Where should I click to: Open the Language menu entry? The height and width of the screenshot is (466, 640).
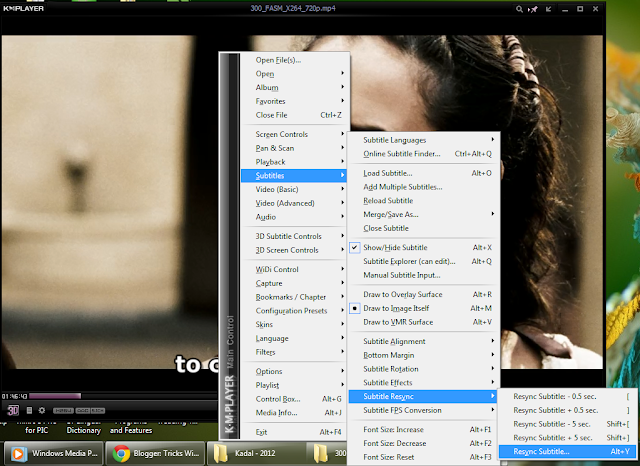(x=294, y=338)
